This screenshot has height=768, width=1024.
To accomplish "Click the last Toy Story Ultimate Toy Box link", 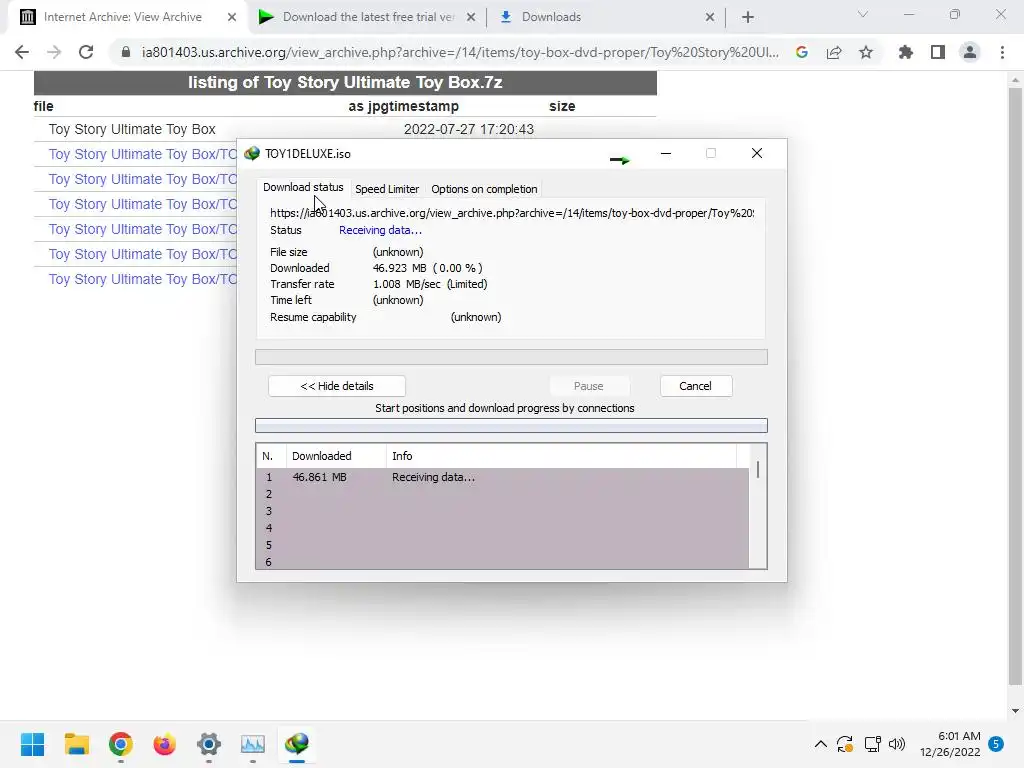I will tap(142, 279).
